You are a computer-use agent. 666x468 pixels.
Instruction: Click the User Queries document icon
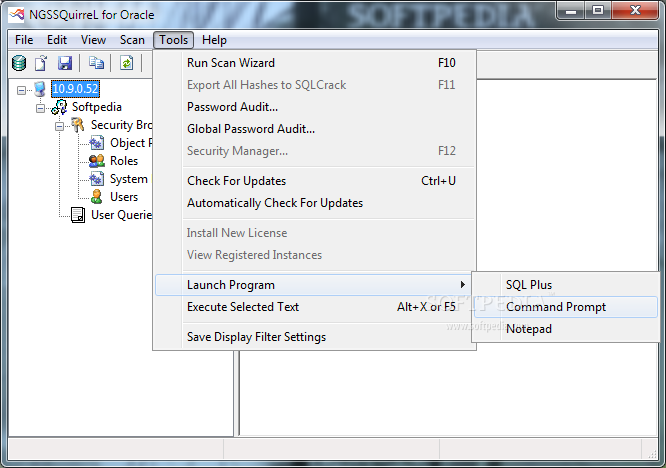pos(78,215)
